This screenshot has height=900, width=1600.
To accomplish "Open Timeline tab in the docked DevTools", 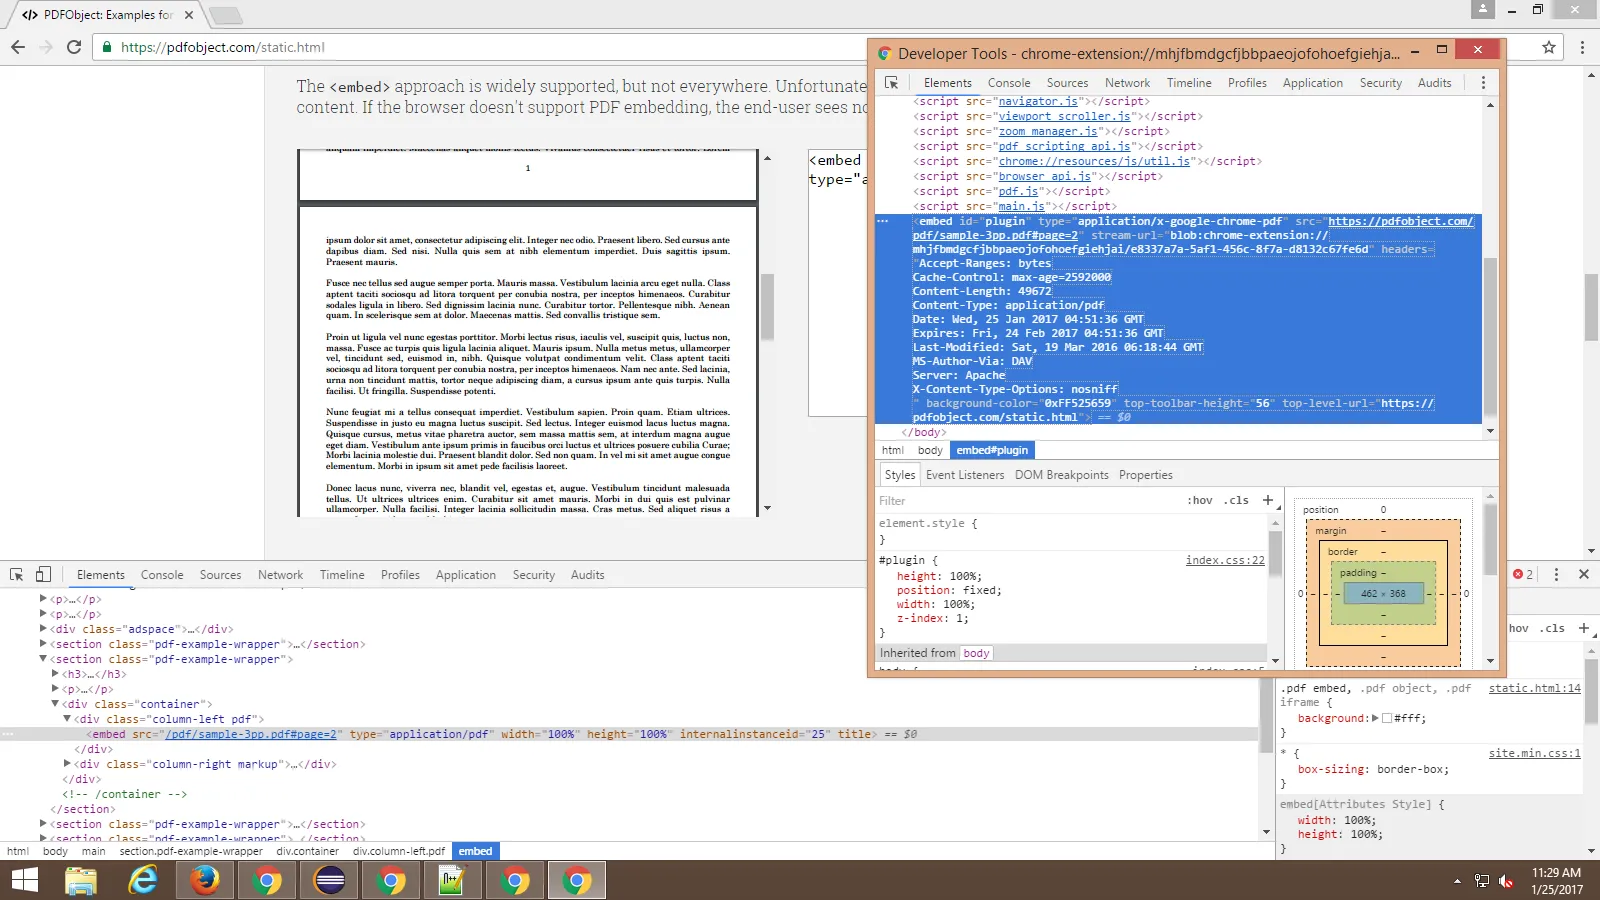I will tap(342, 575).
